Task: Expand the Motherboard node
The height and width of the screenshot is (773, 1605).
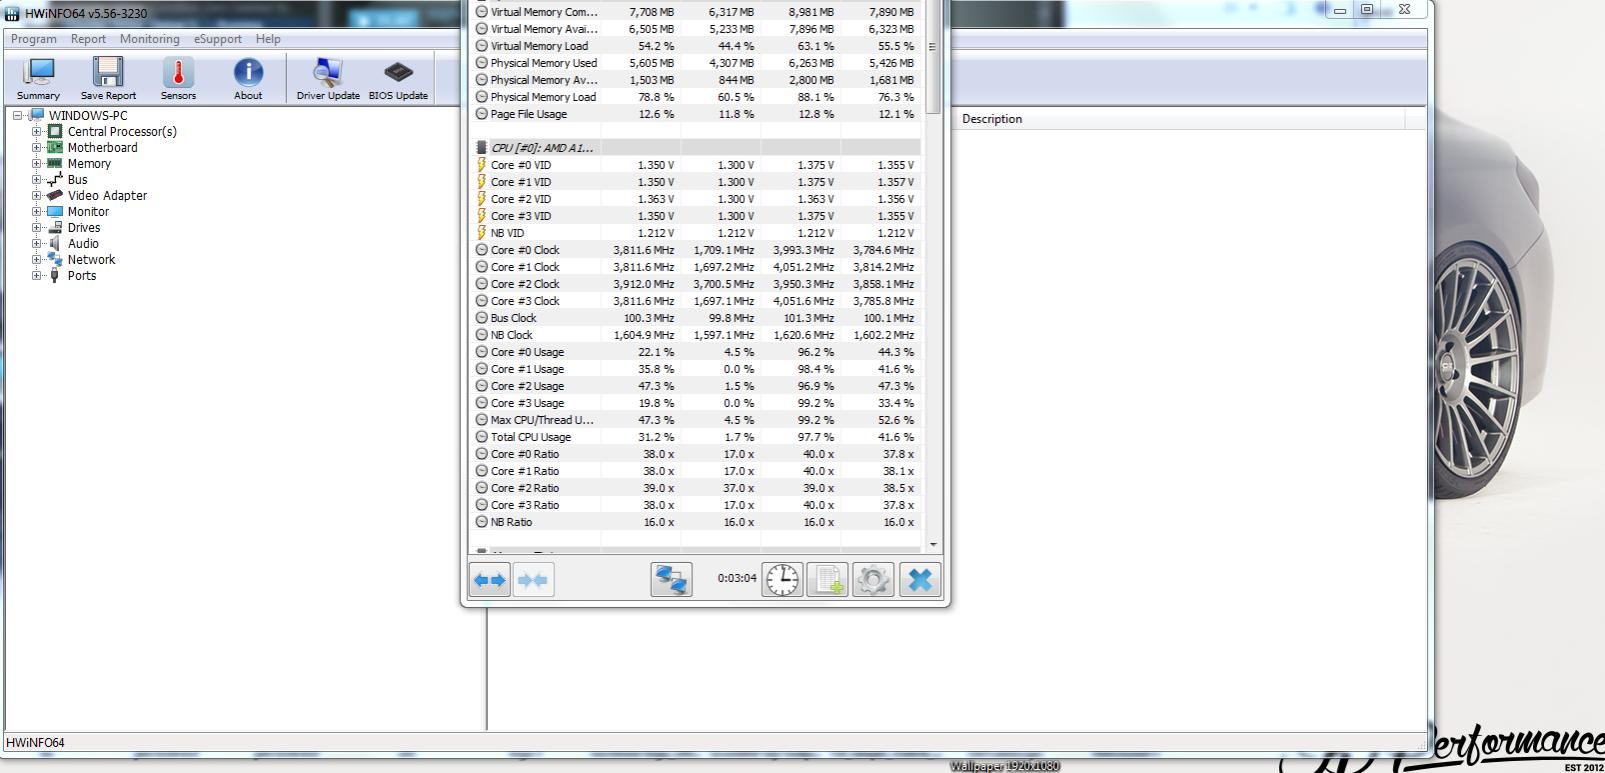Action: click(37, 147)
